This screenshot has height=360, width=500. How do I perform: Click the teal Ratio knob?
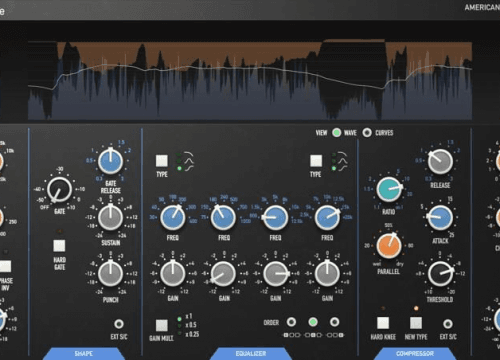point(389,189)
